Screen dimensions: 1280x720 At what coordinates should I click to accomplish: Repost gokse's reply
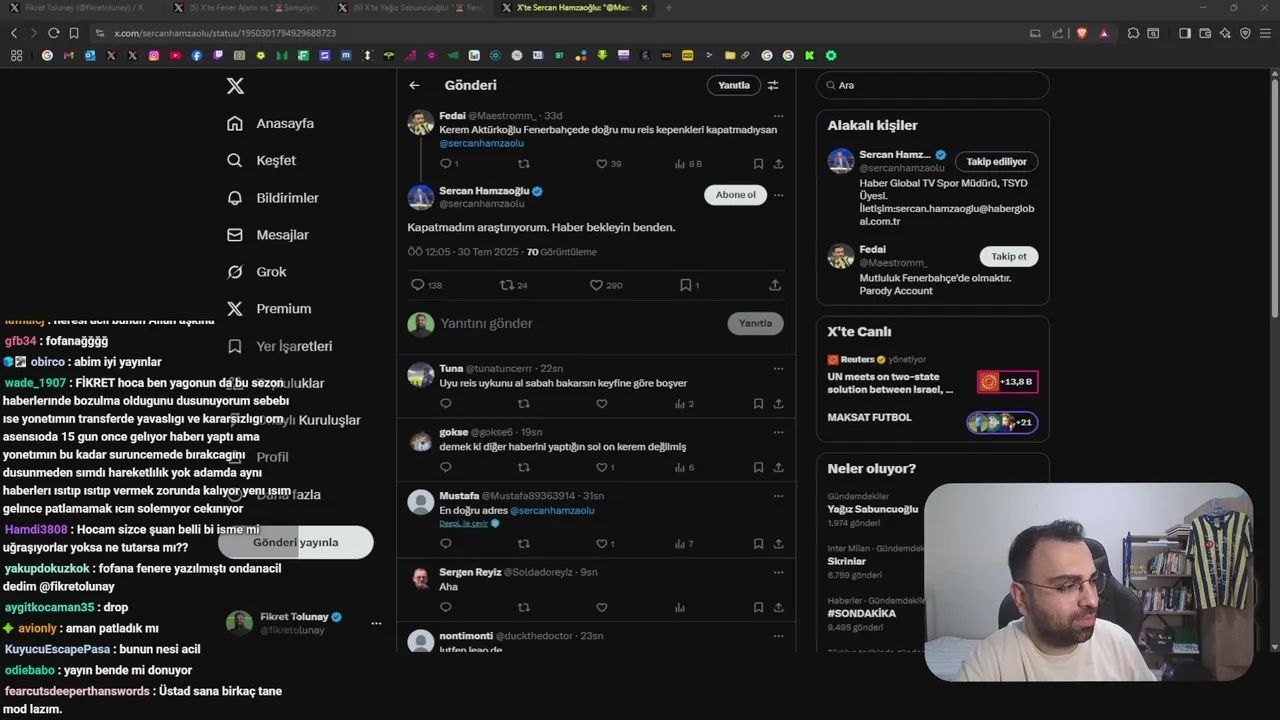point(523,467)
